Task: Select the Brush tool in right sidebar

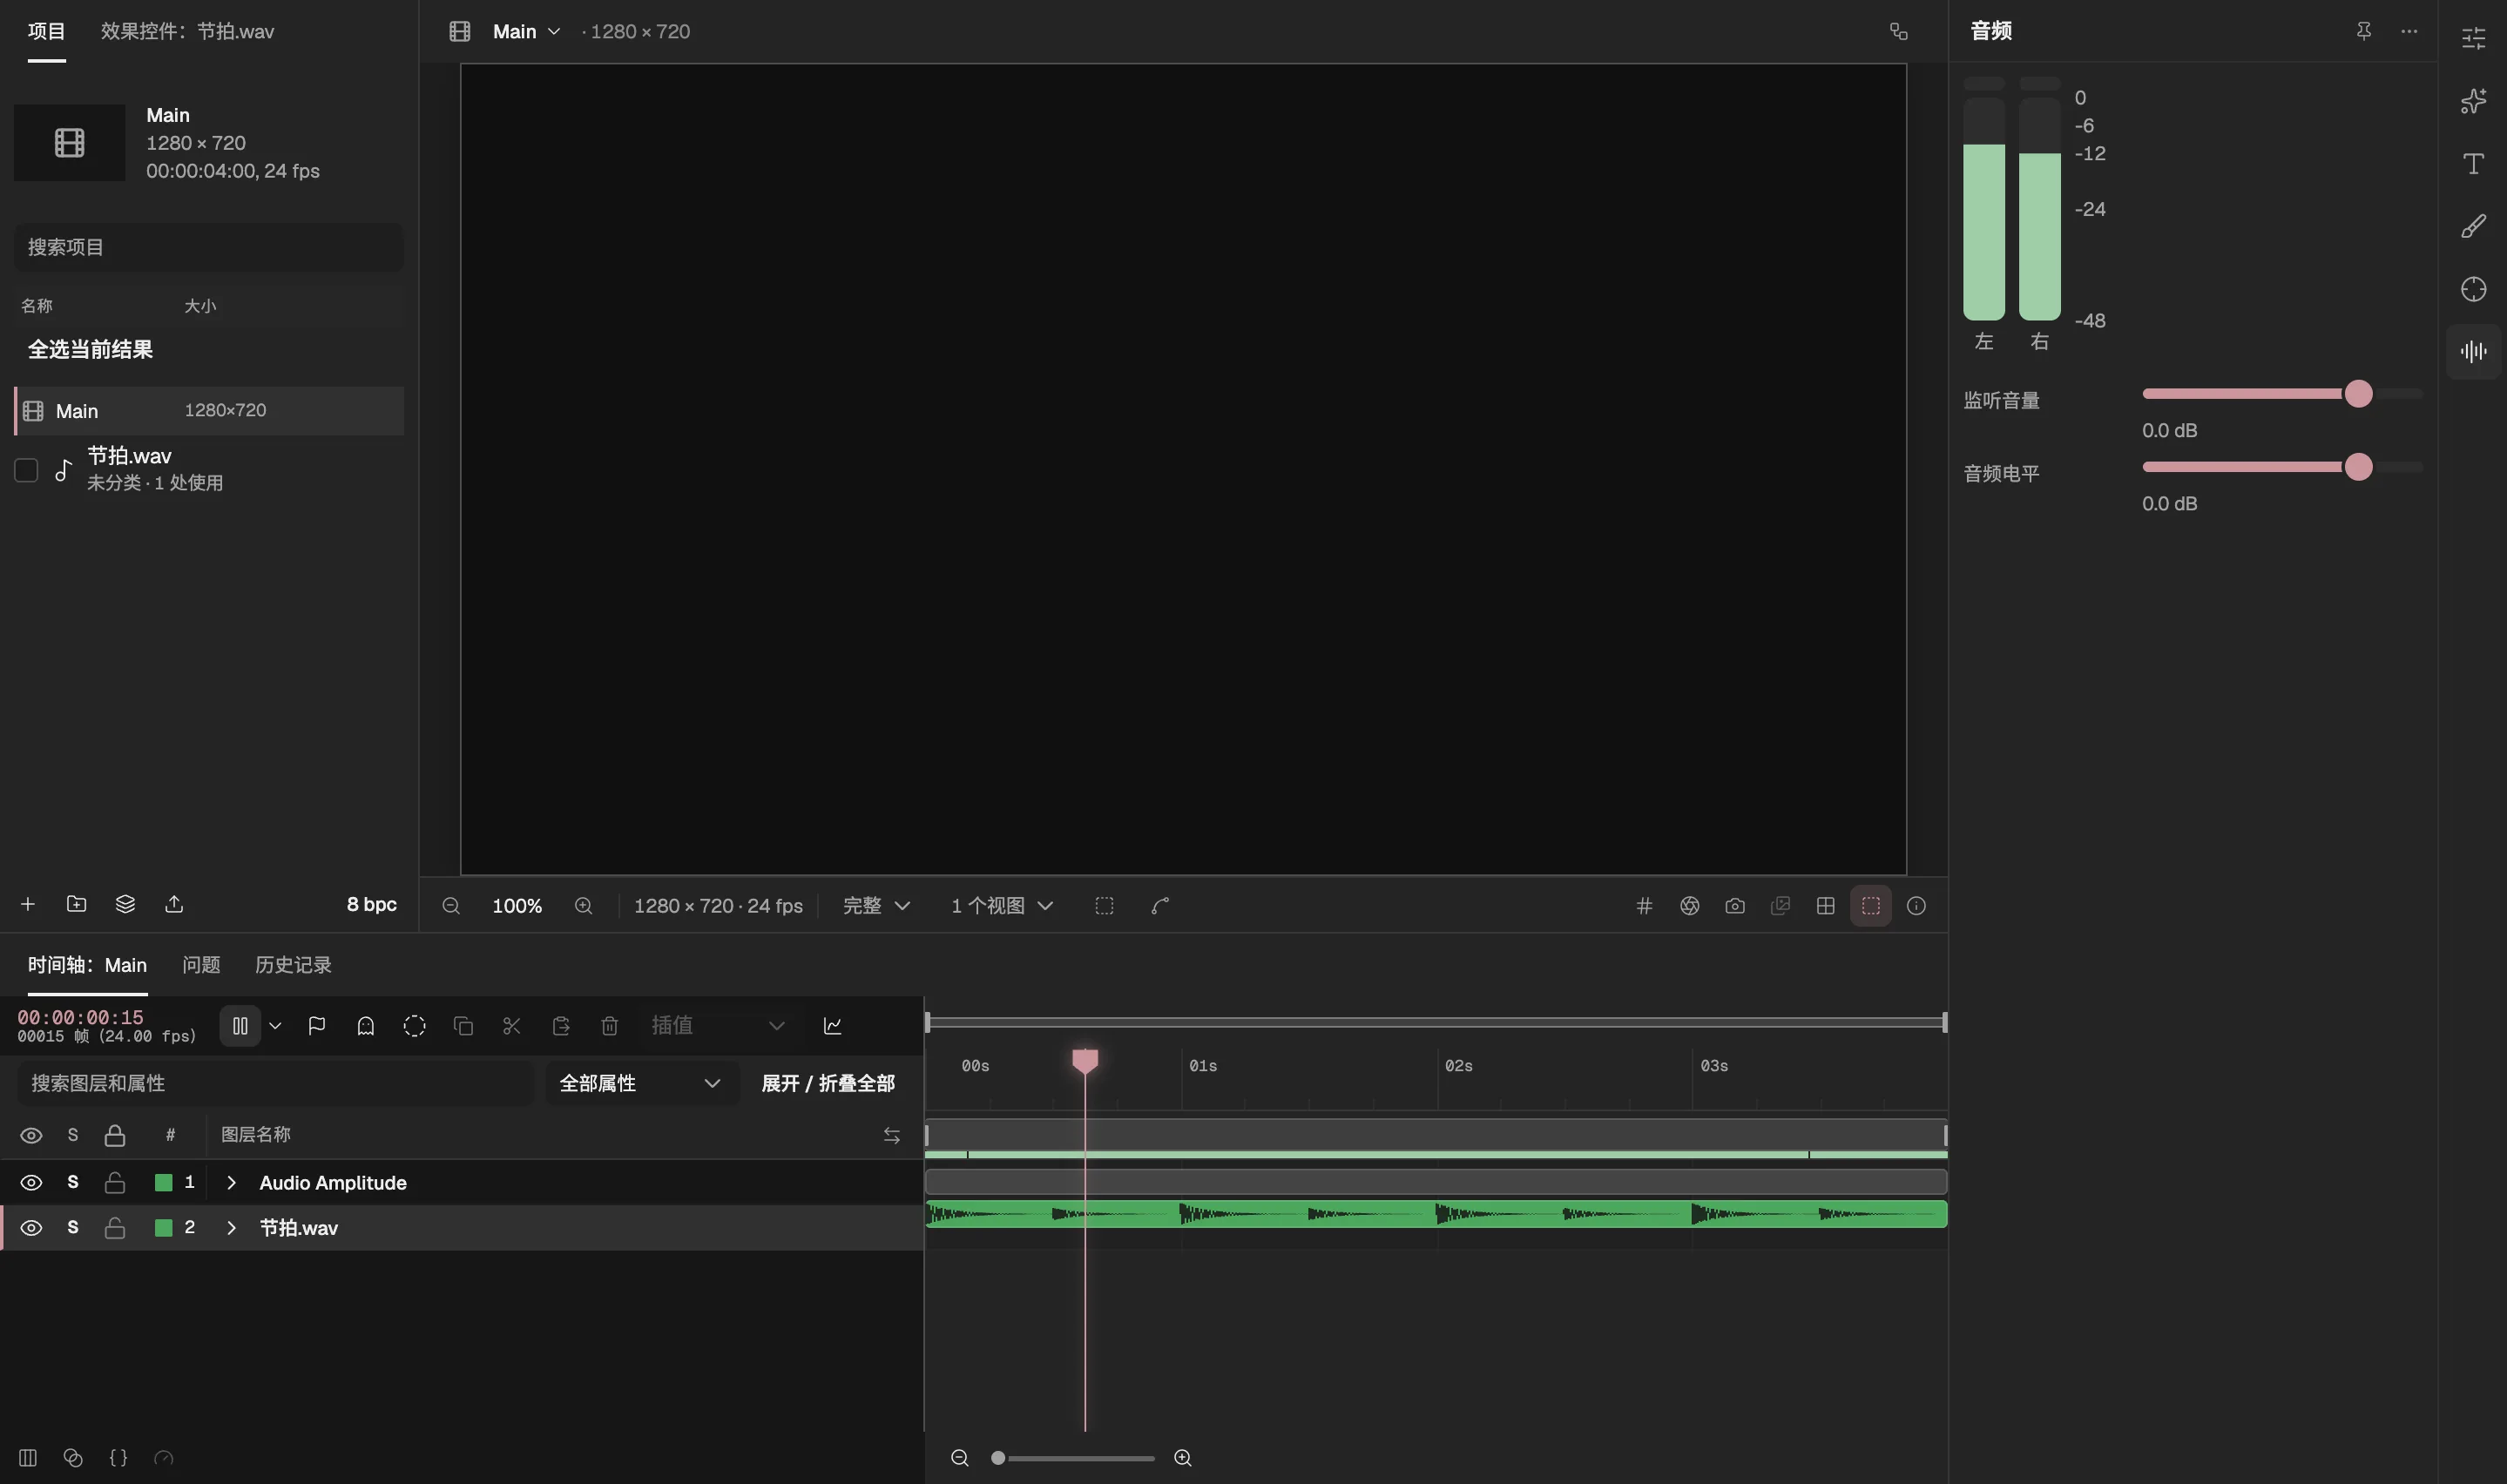Action: [x=2473, y=226]
